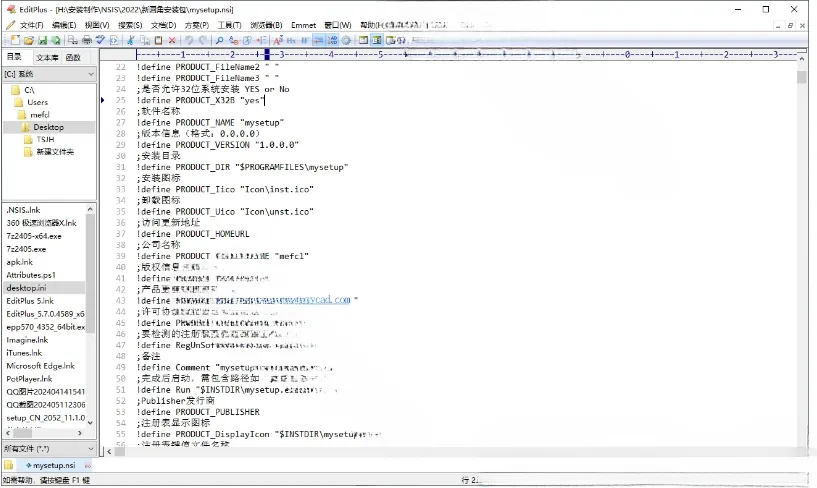Click the Browser Preview toolbar icon
The width and height of the screenshot is (817, 488).
tap(390, 40)
